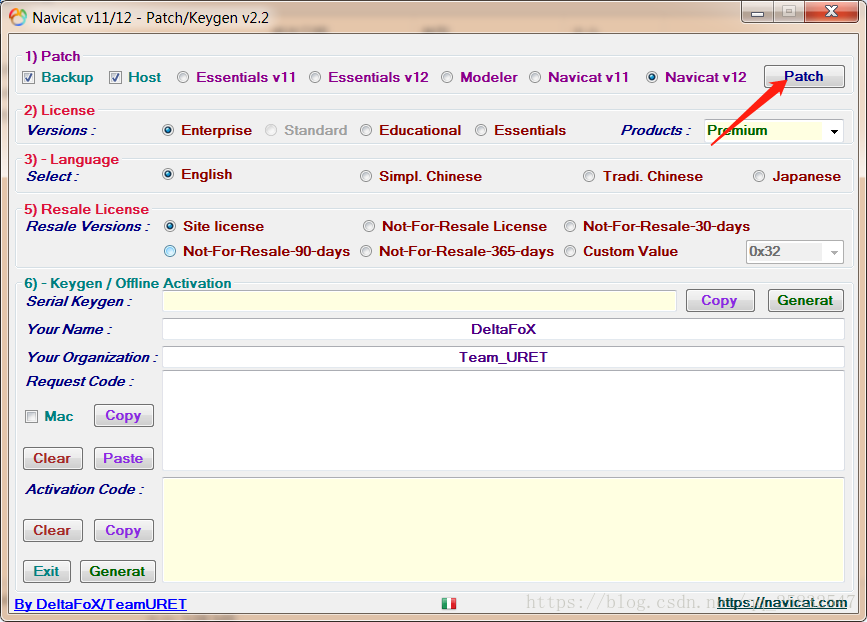The width and height of the screenshot is (867, 622).
Task: Minimize the Patch/Keygen window
Action: pos(758,12)
